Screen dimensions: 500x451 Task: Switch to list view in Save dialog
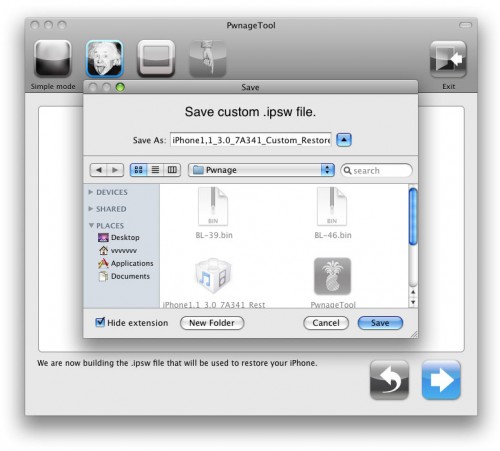[155, 170]
